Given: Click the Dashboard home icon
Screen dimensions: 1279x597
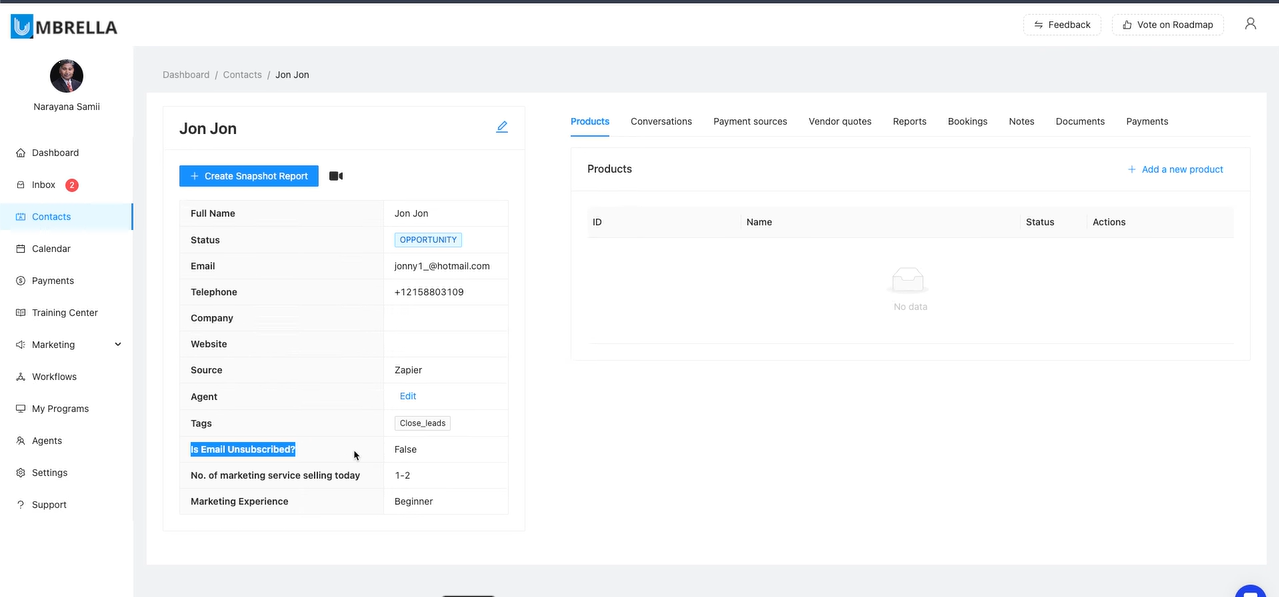Looking at the screenshot, I should (x=21, y=153).
